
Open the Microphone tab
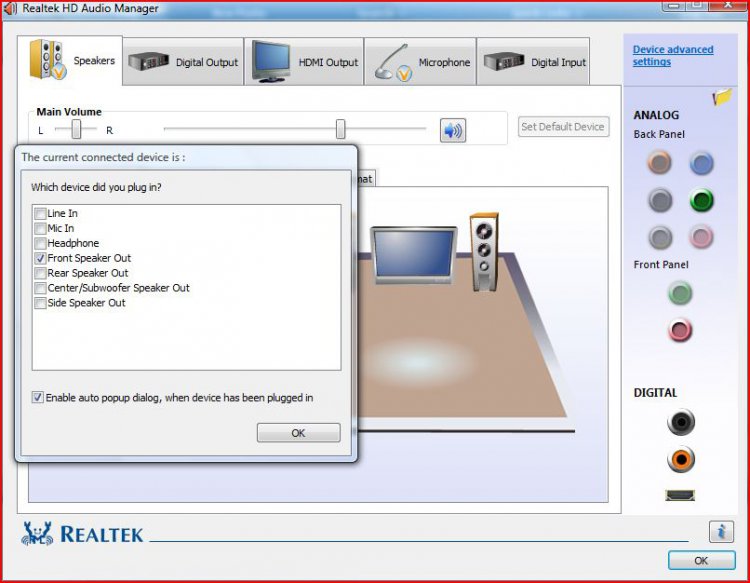(420, 62)
